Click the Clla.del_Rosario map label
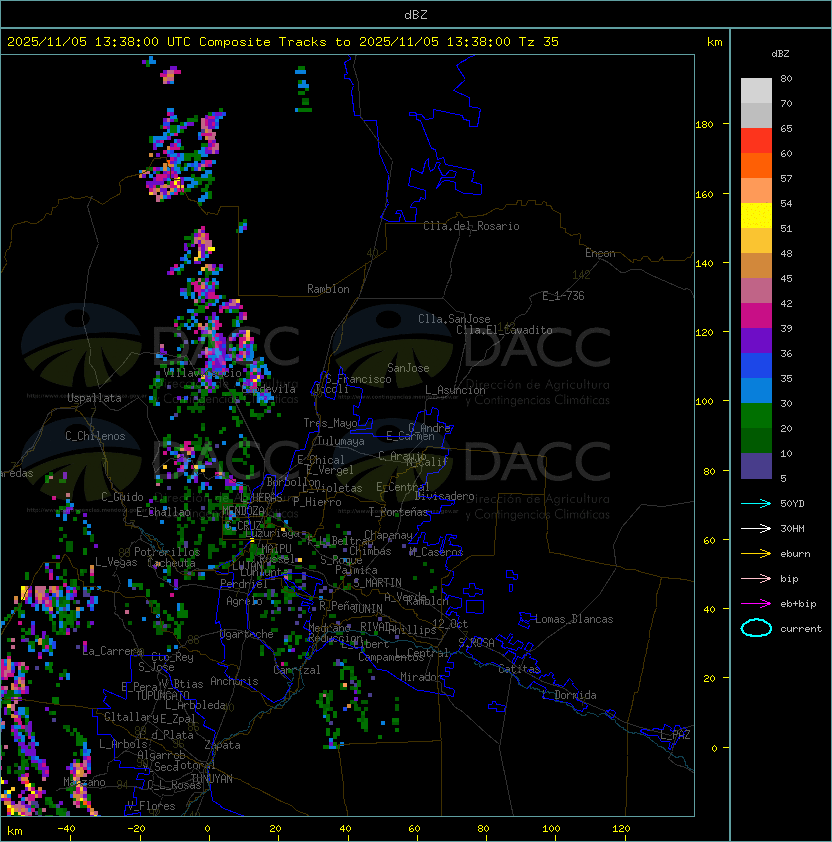Viewport: 832px width, 842px height. click(471, 226)
